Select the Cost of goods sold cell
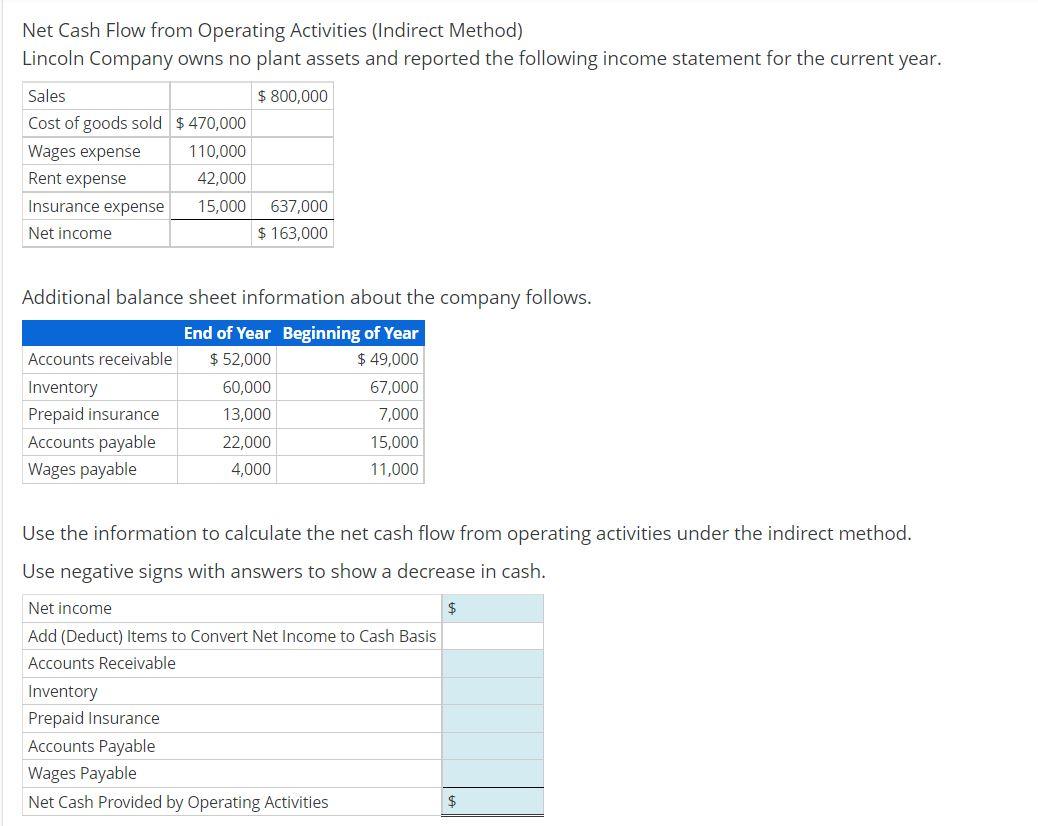The image size is (1038, 826). [x=95, y=123]
